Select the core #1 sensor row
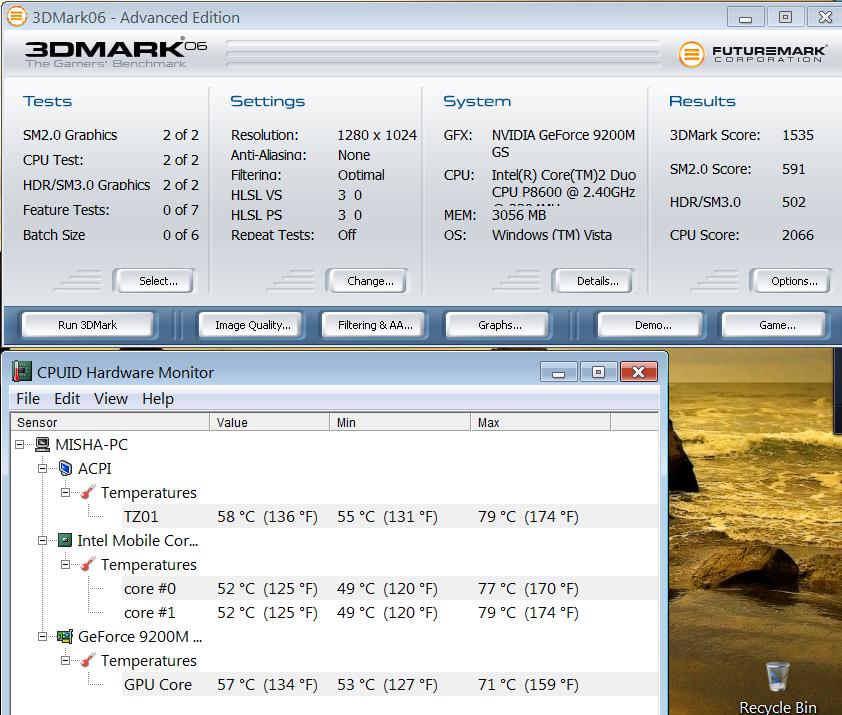Viewport: 842px width, 715px height. pos(389,612)
